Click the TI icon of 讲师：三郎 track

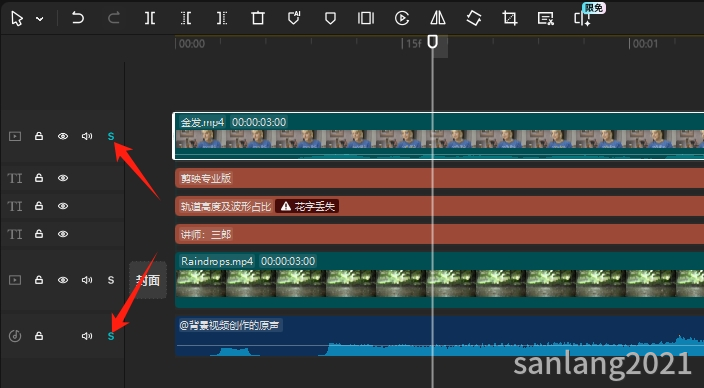point(15,234)
